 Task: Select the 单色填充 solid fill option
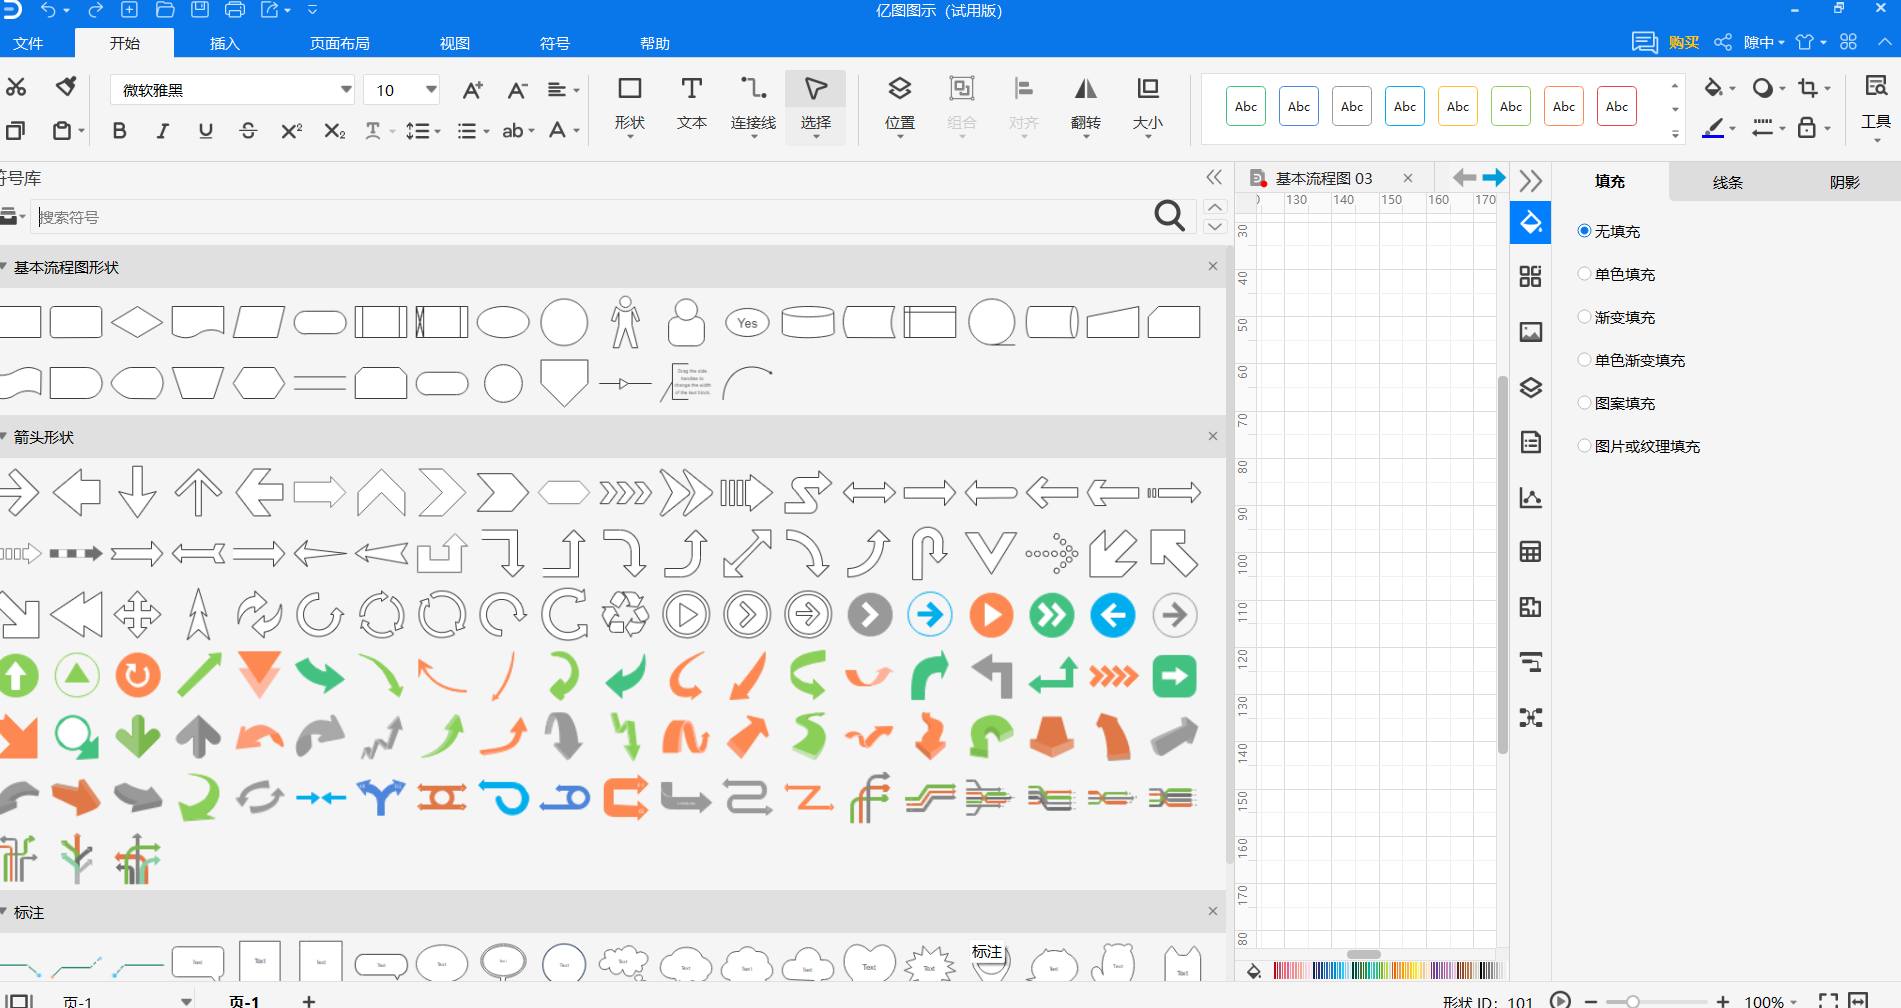pos(1584,274)
